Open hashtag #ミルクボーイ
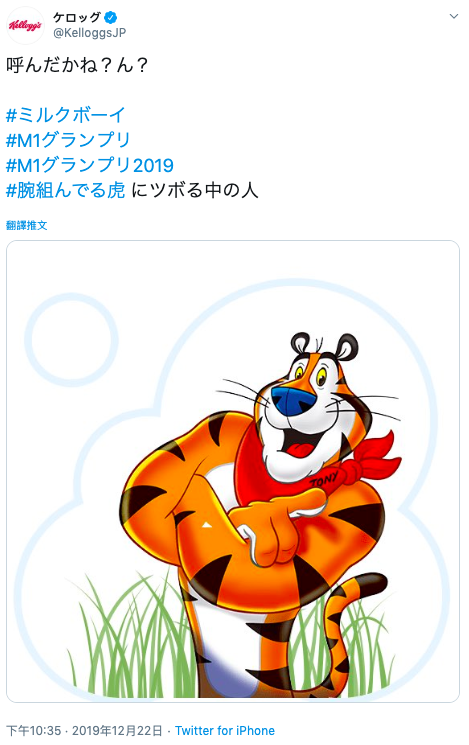469x745 pixels. click(66, 115)
